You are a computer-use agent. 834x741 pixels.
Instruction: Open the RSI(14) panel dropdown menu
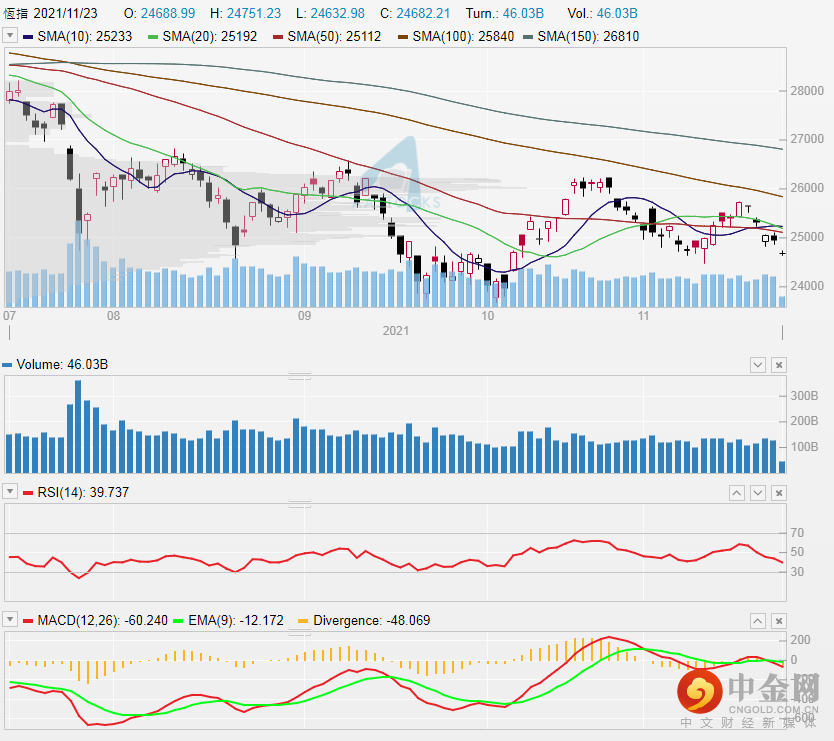tap(9, 493)
